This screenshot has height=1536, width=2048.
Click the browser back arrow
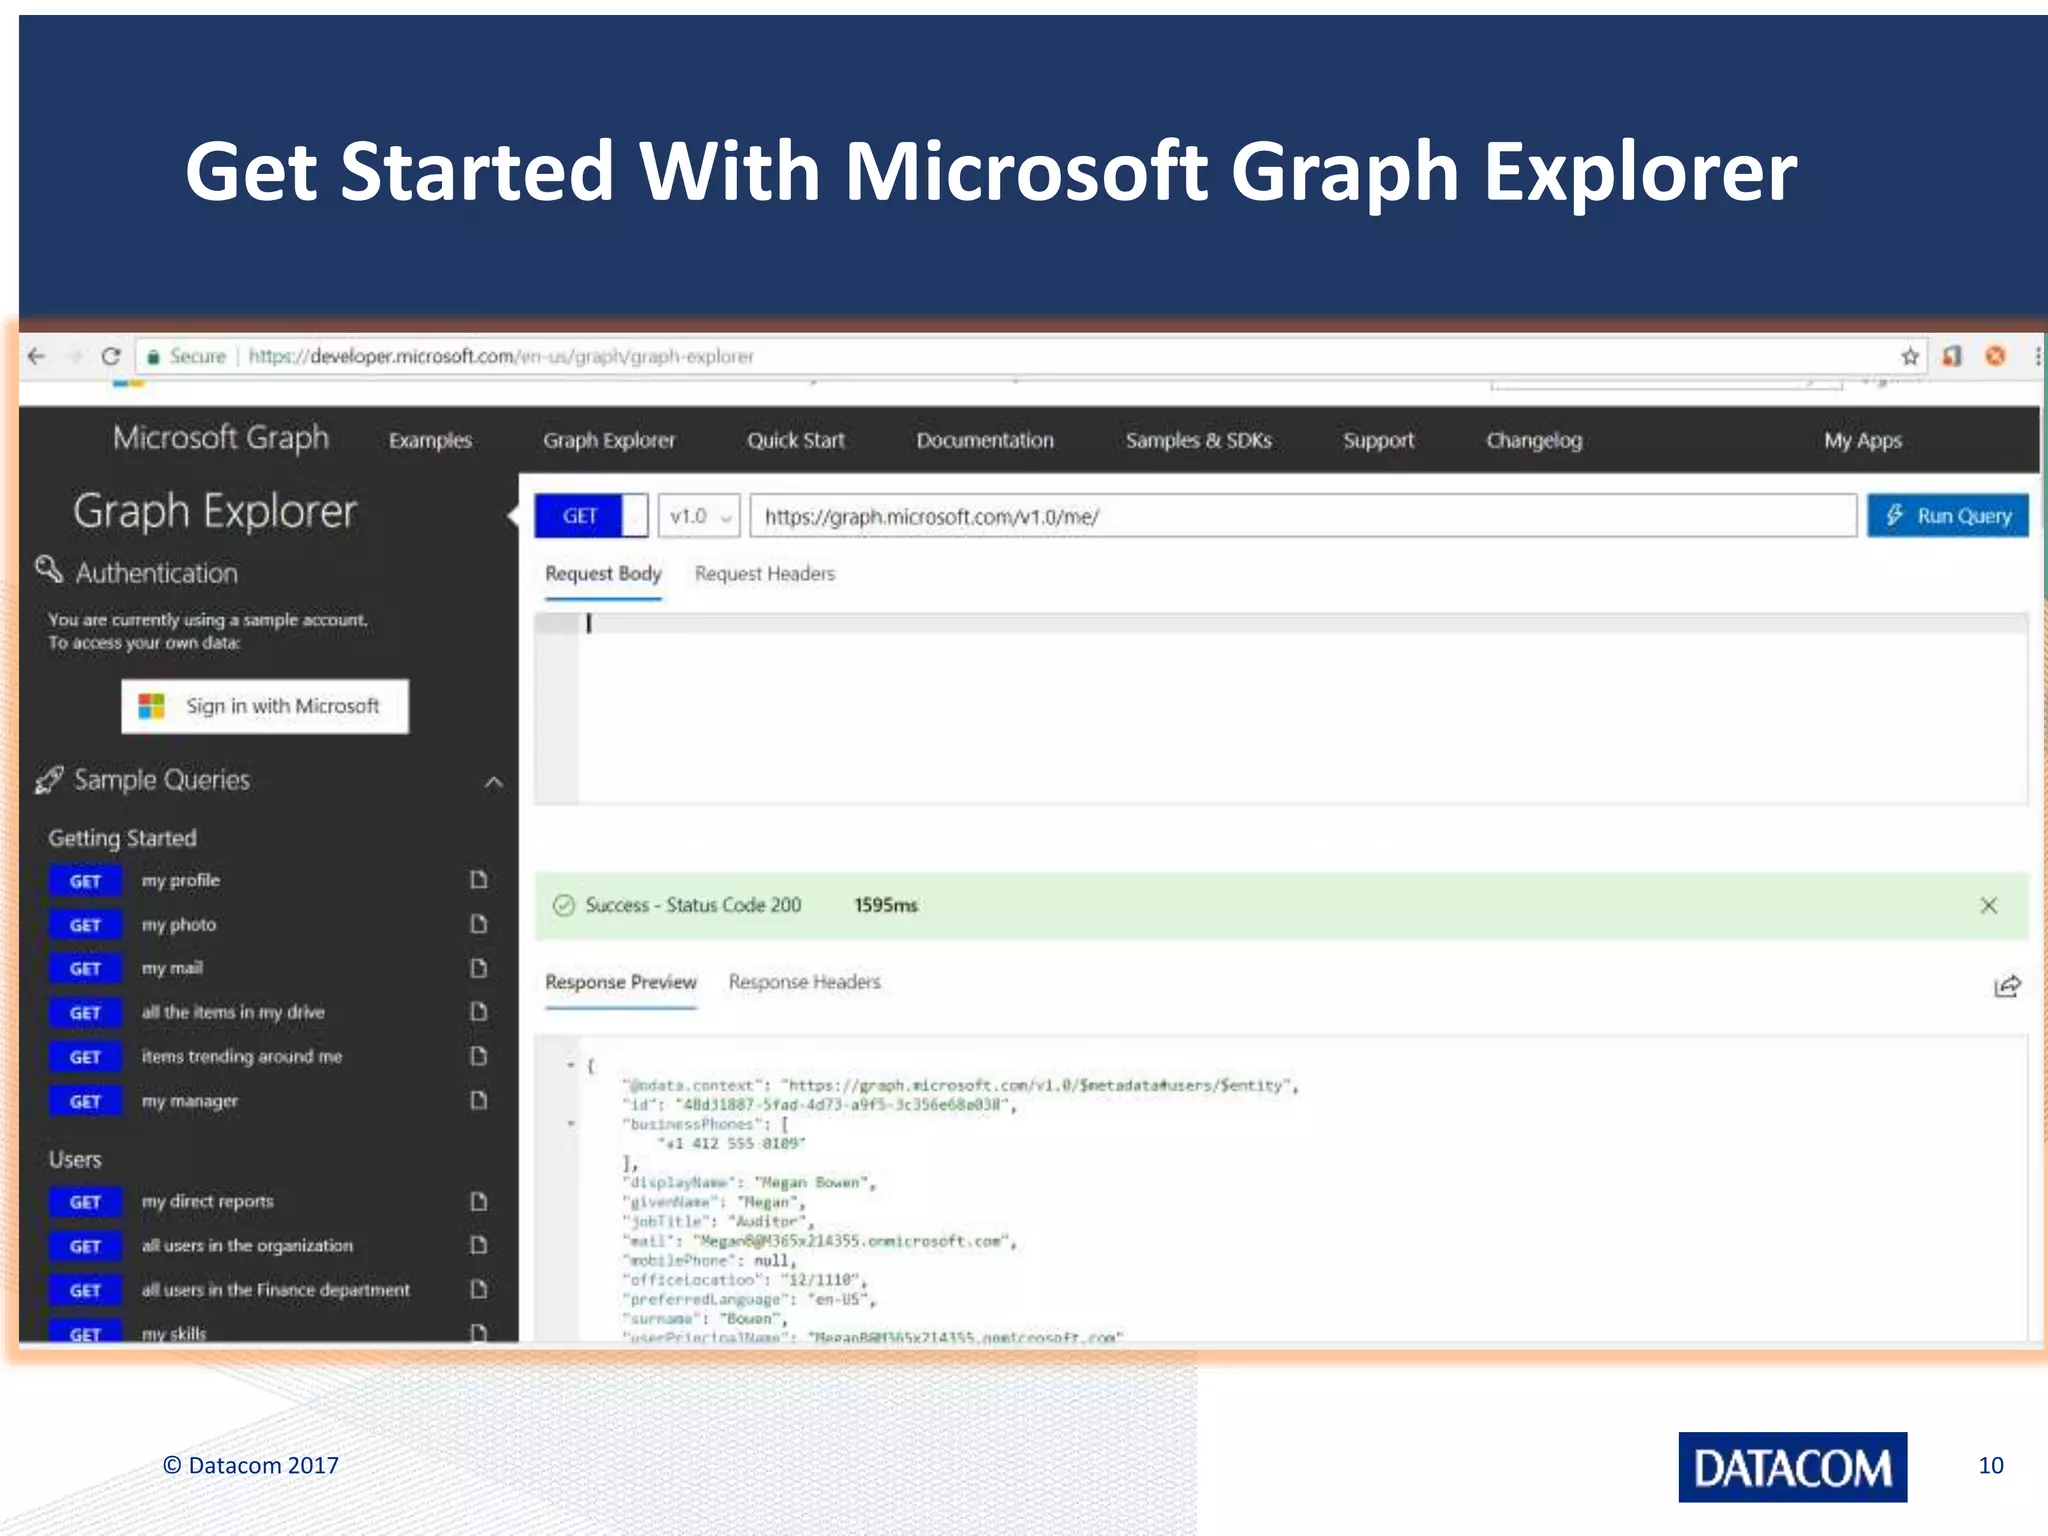click(37, 357)
